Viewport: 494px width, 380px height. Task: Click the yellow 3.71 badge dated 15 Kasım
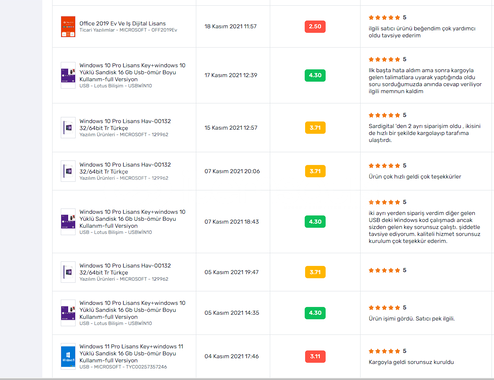(x=315, y=128)
